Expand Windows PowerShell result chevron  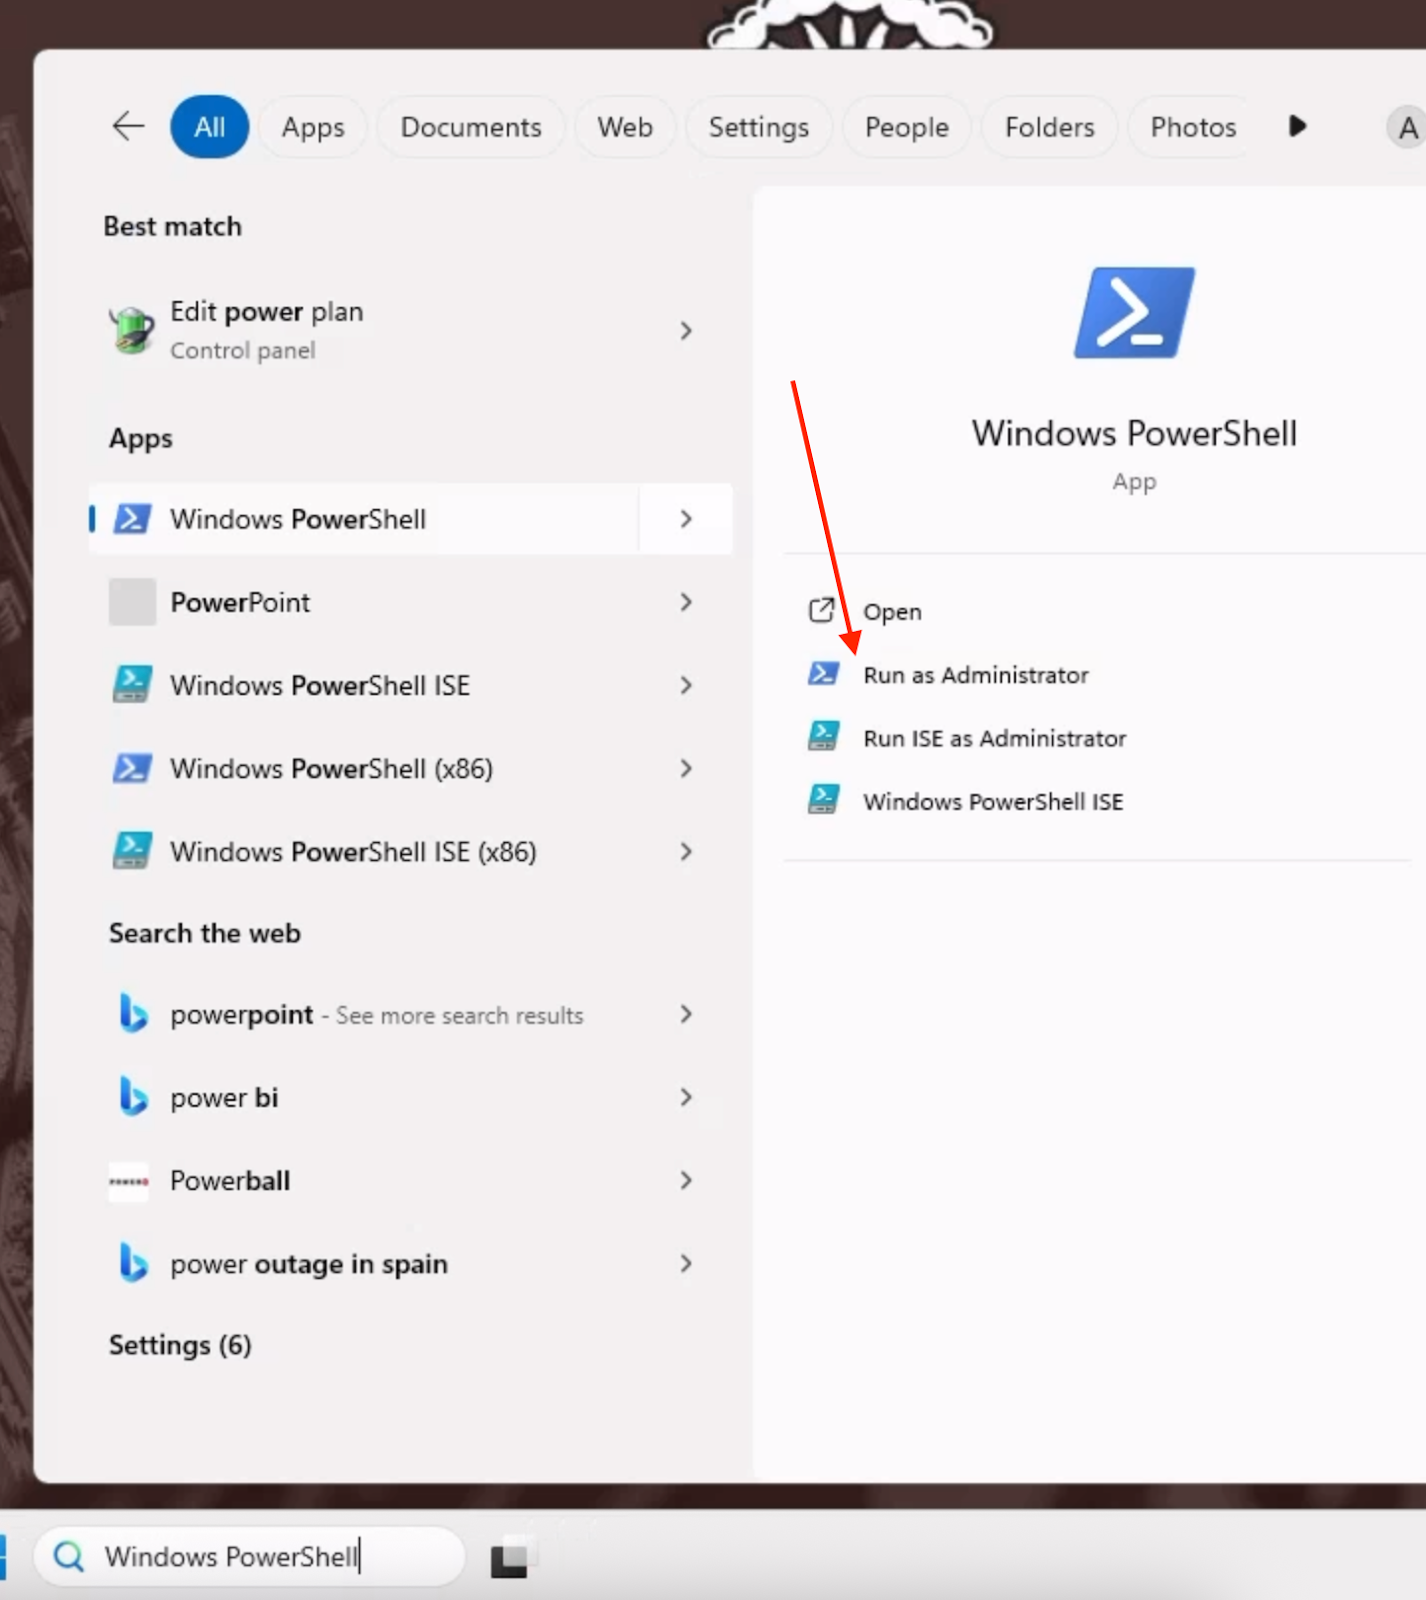pos(686,519)
